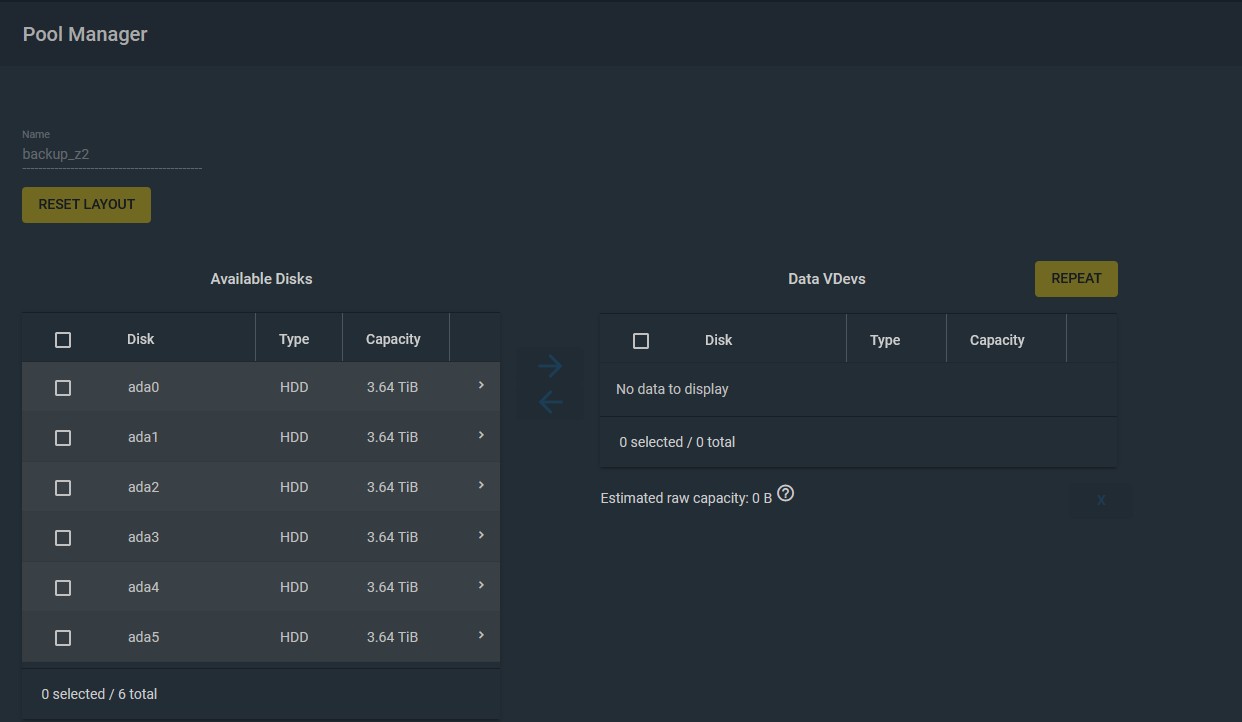The width and height of the screenshot is (1242, 722).
Task: Select the ada1 disk name
Action: [x=143, y=437]
